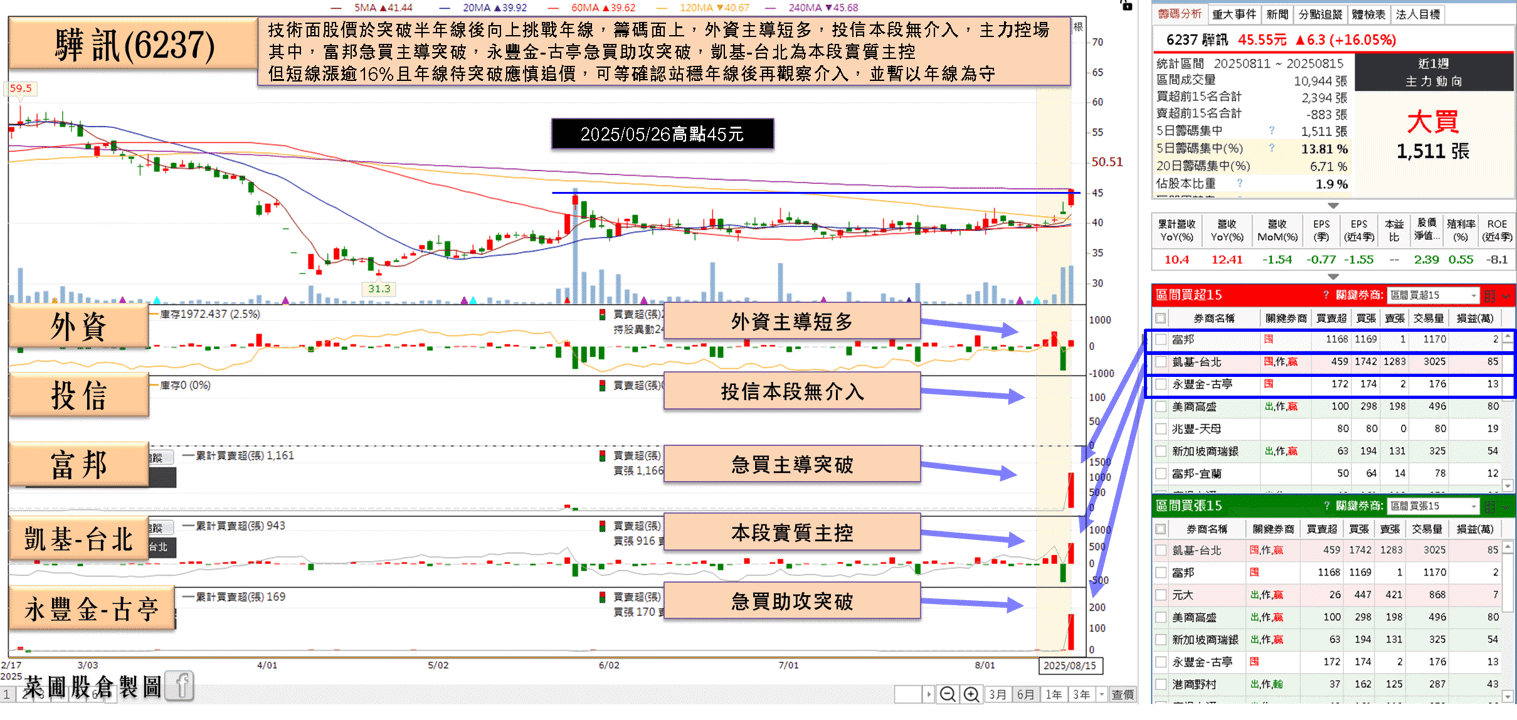Click the stock price 45.55元
Image resolution: width=1517 pixels, height=720 pixels.
[1262, 41]
